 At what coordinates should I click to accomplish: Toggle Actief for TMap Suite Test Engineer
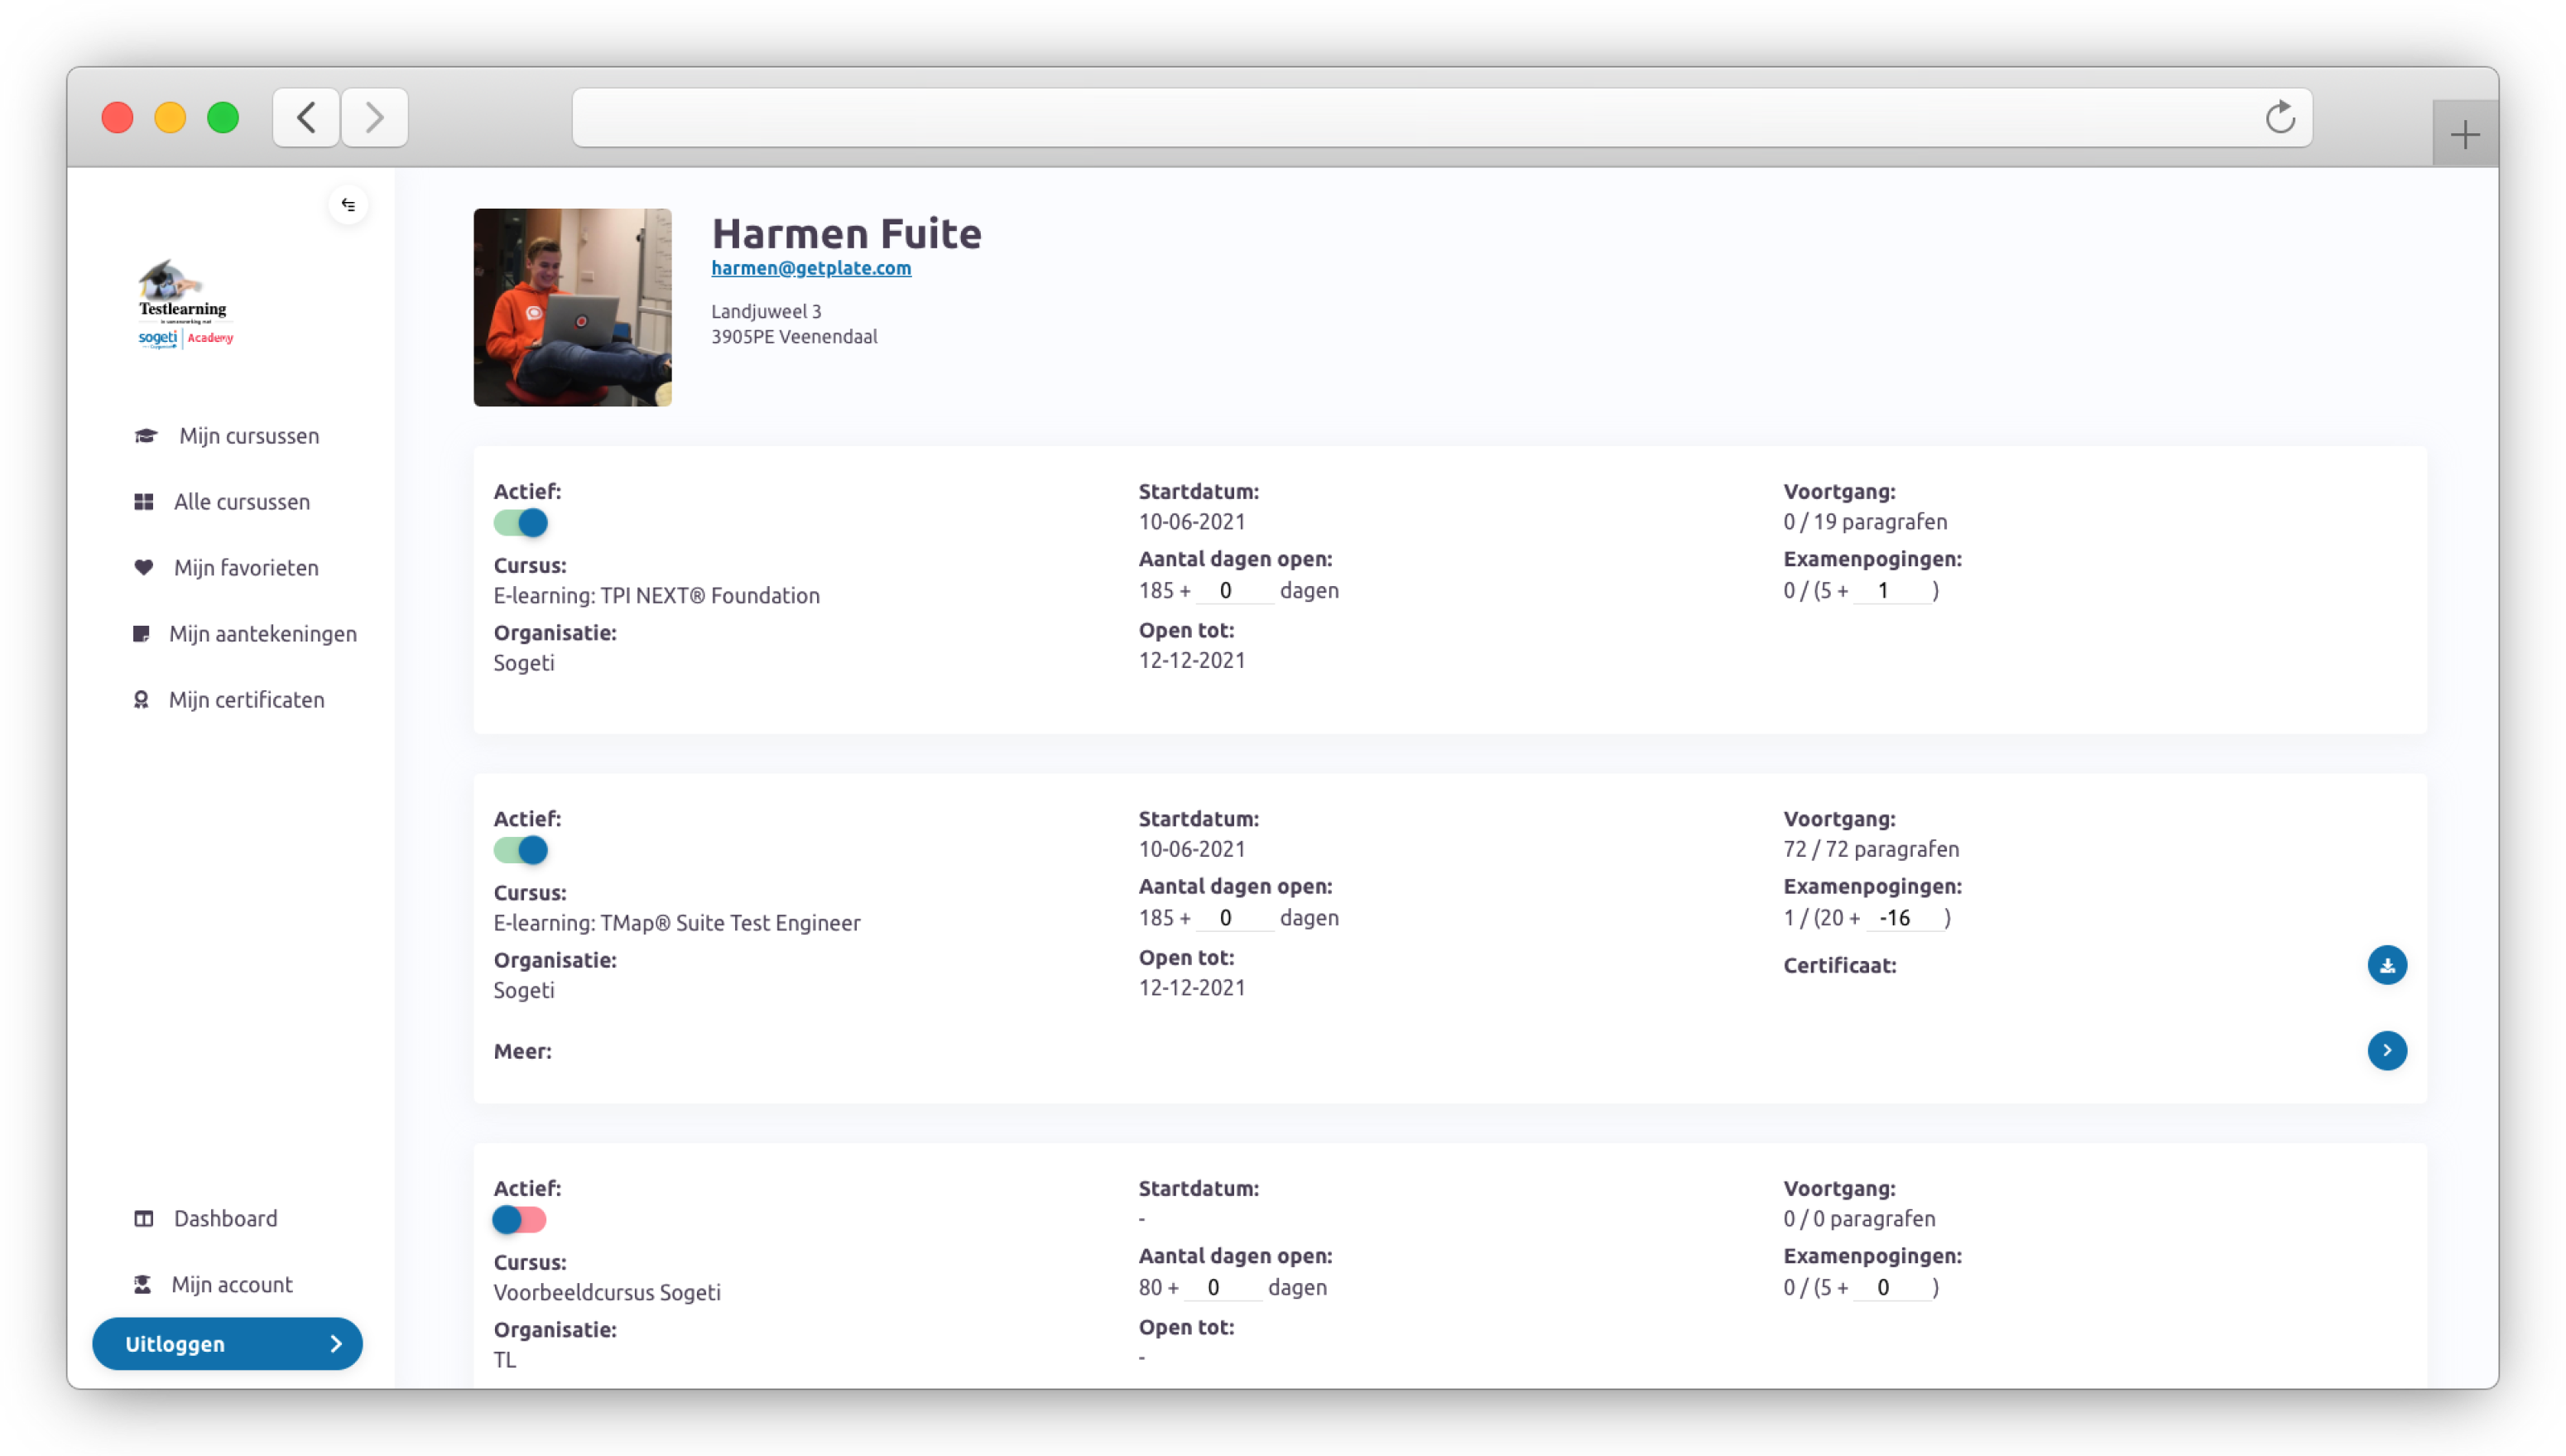520,850
